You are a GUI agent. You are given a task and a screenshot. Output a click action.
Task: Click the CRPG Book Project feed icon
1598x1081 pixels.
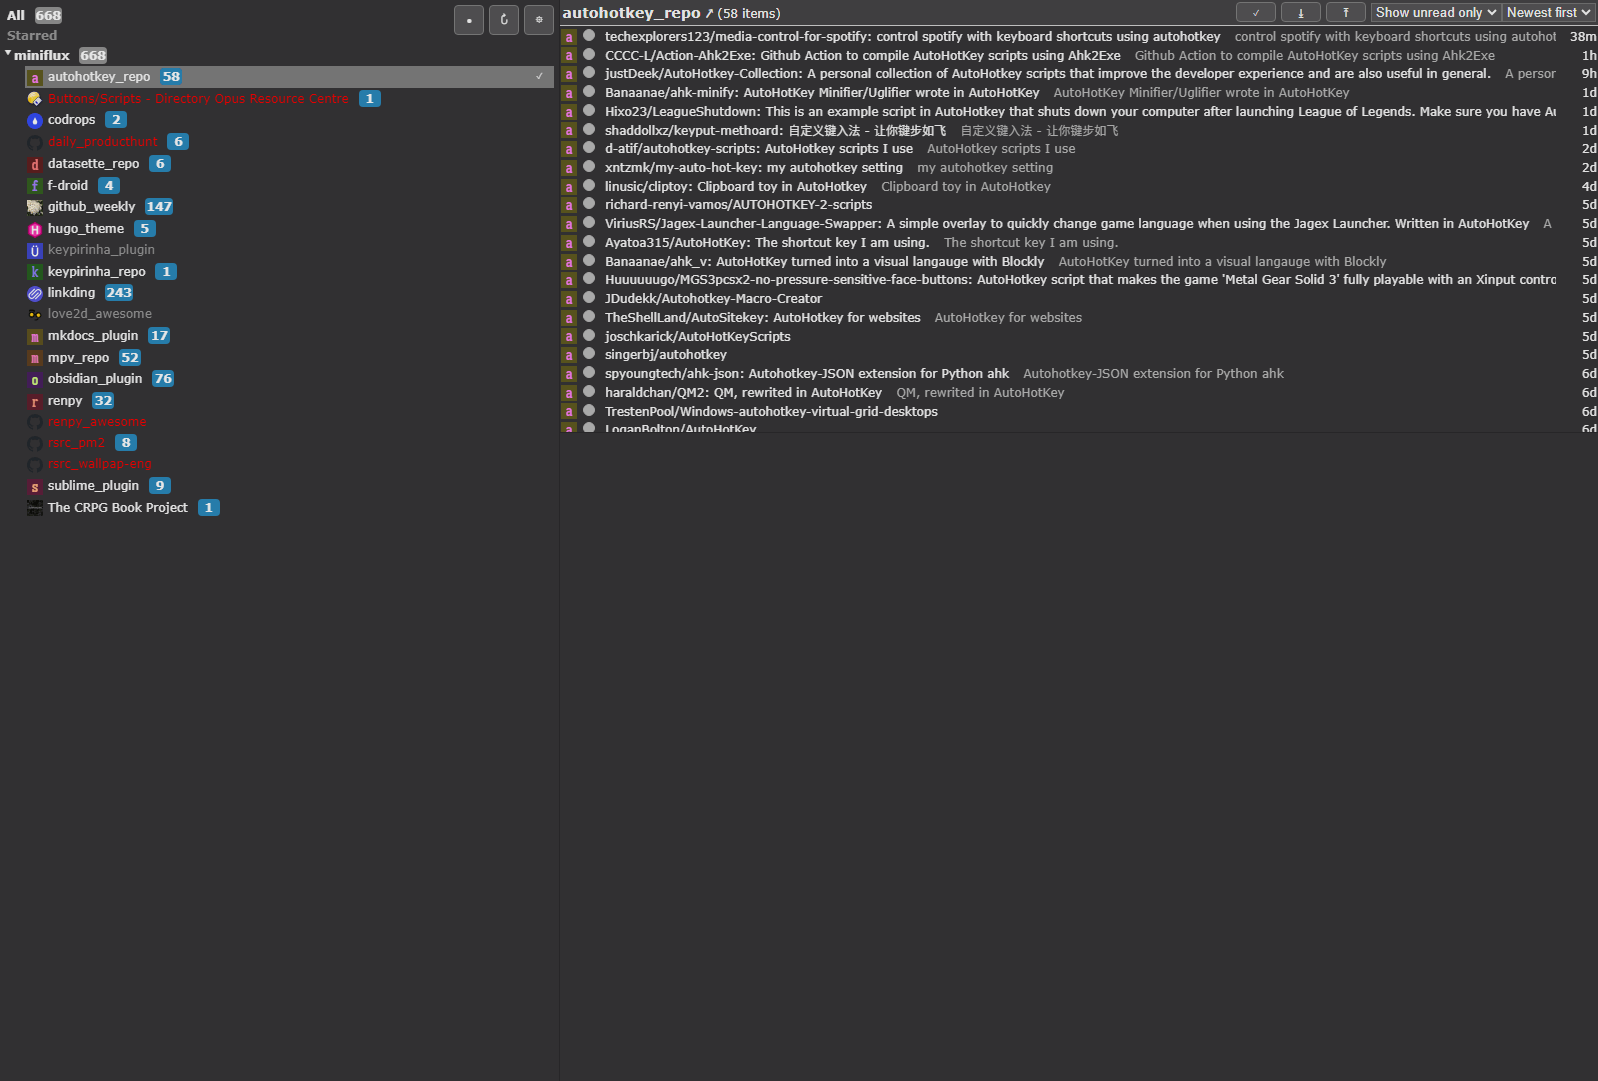click(x=35, y=508)
